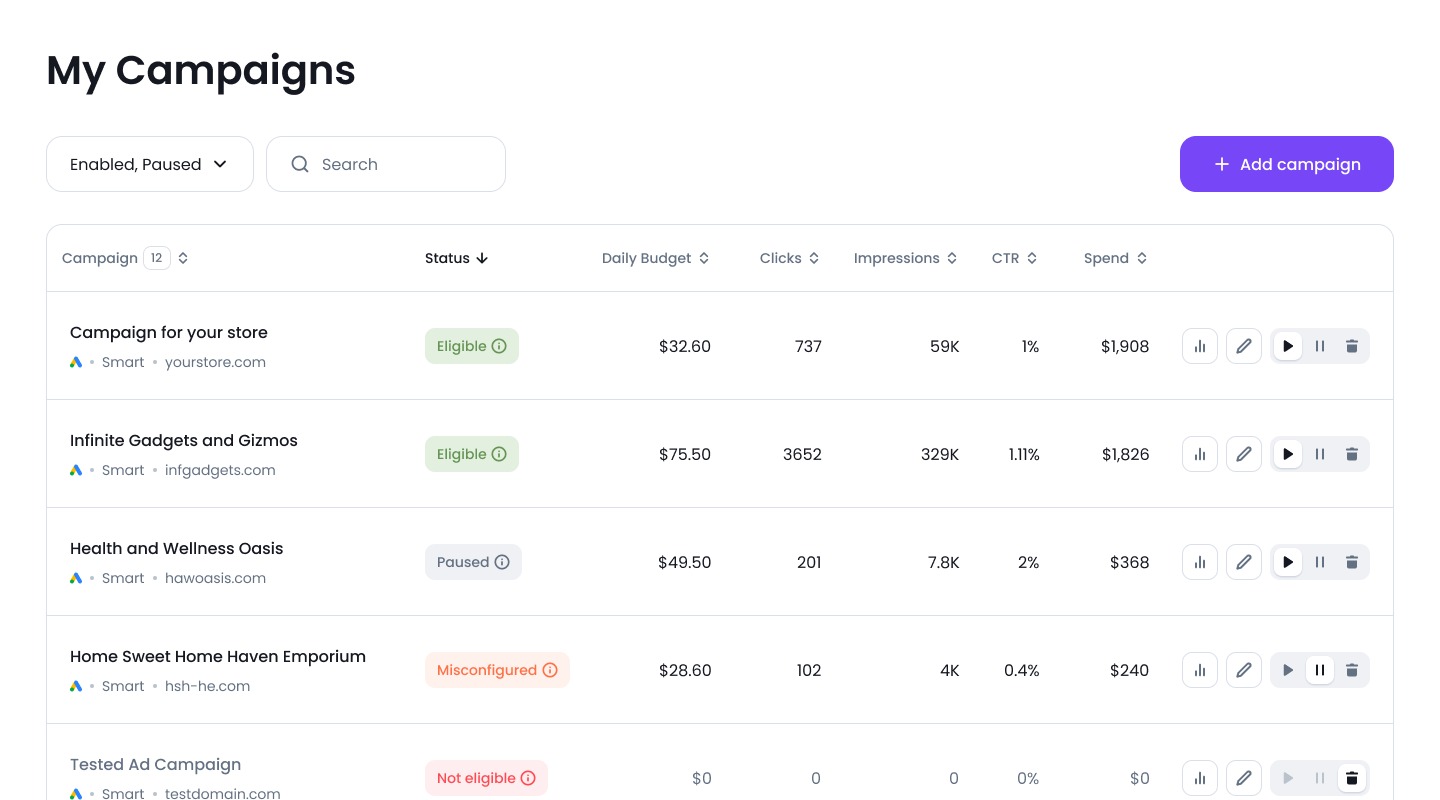The height and width of the screenshot is (800, 1440).
Task: Click the info icon on the Paused badge
Action: [502, 562]
